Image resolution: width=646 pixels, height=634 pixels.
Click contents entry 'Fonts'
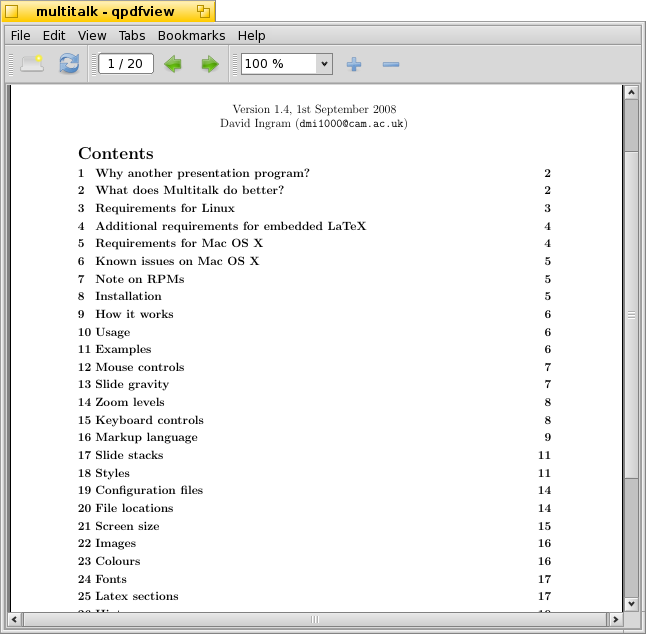(x=111, y=579)
